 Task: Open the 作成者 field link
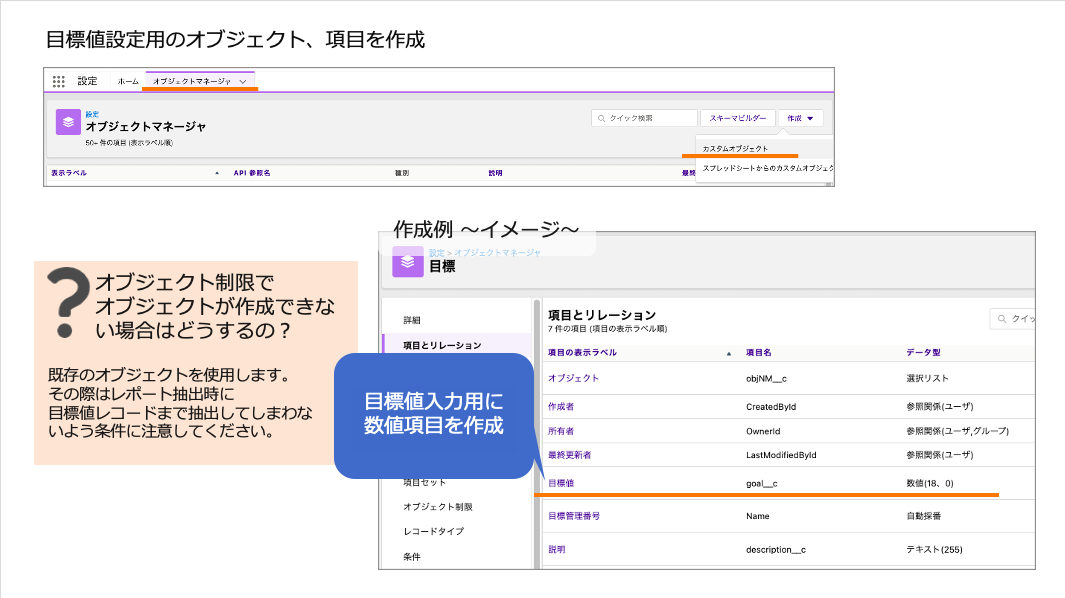pyautogui.click(x=561, y=406)
